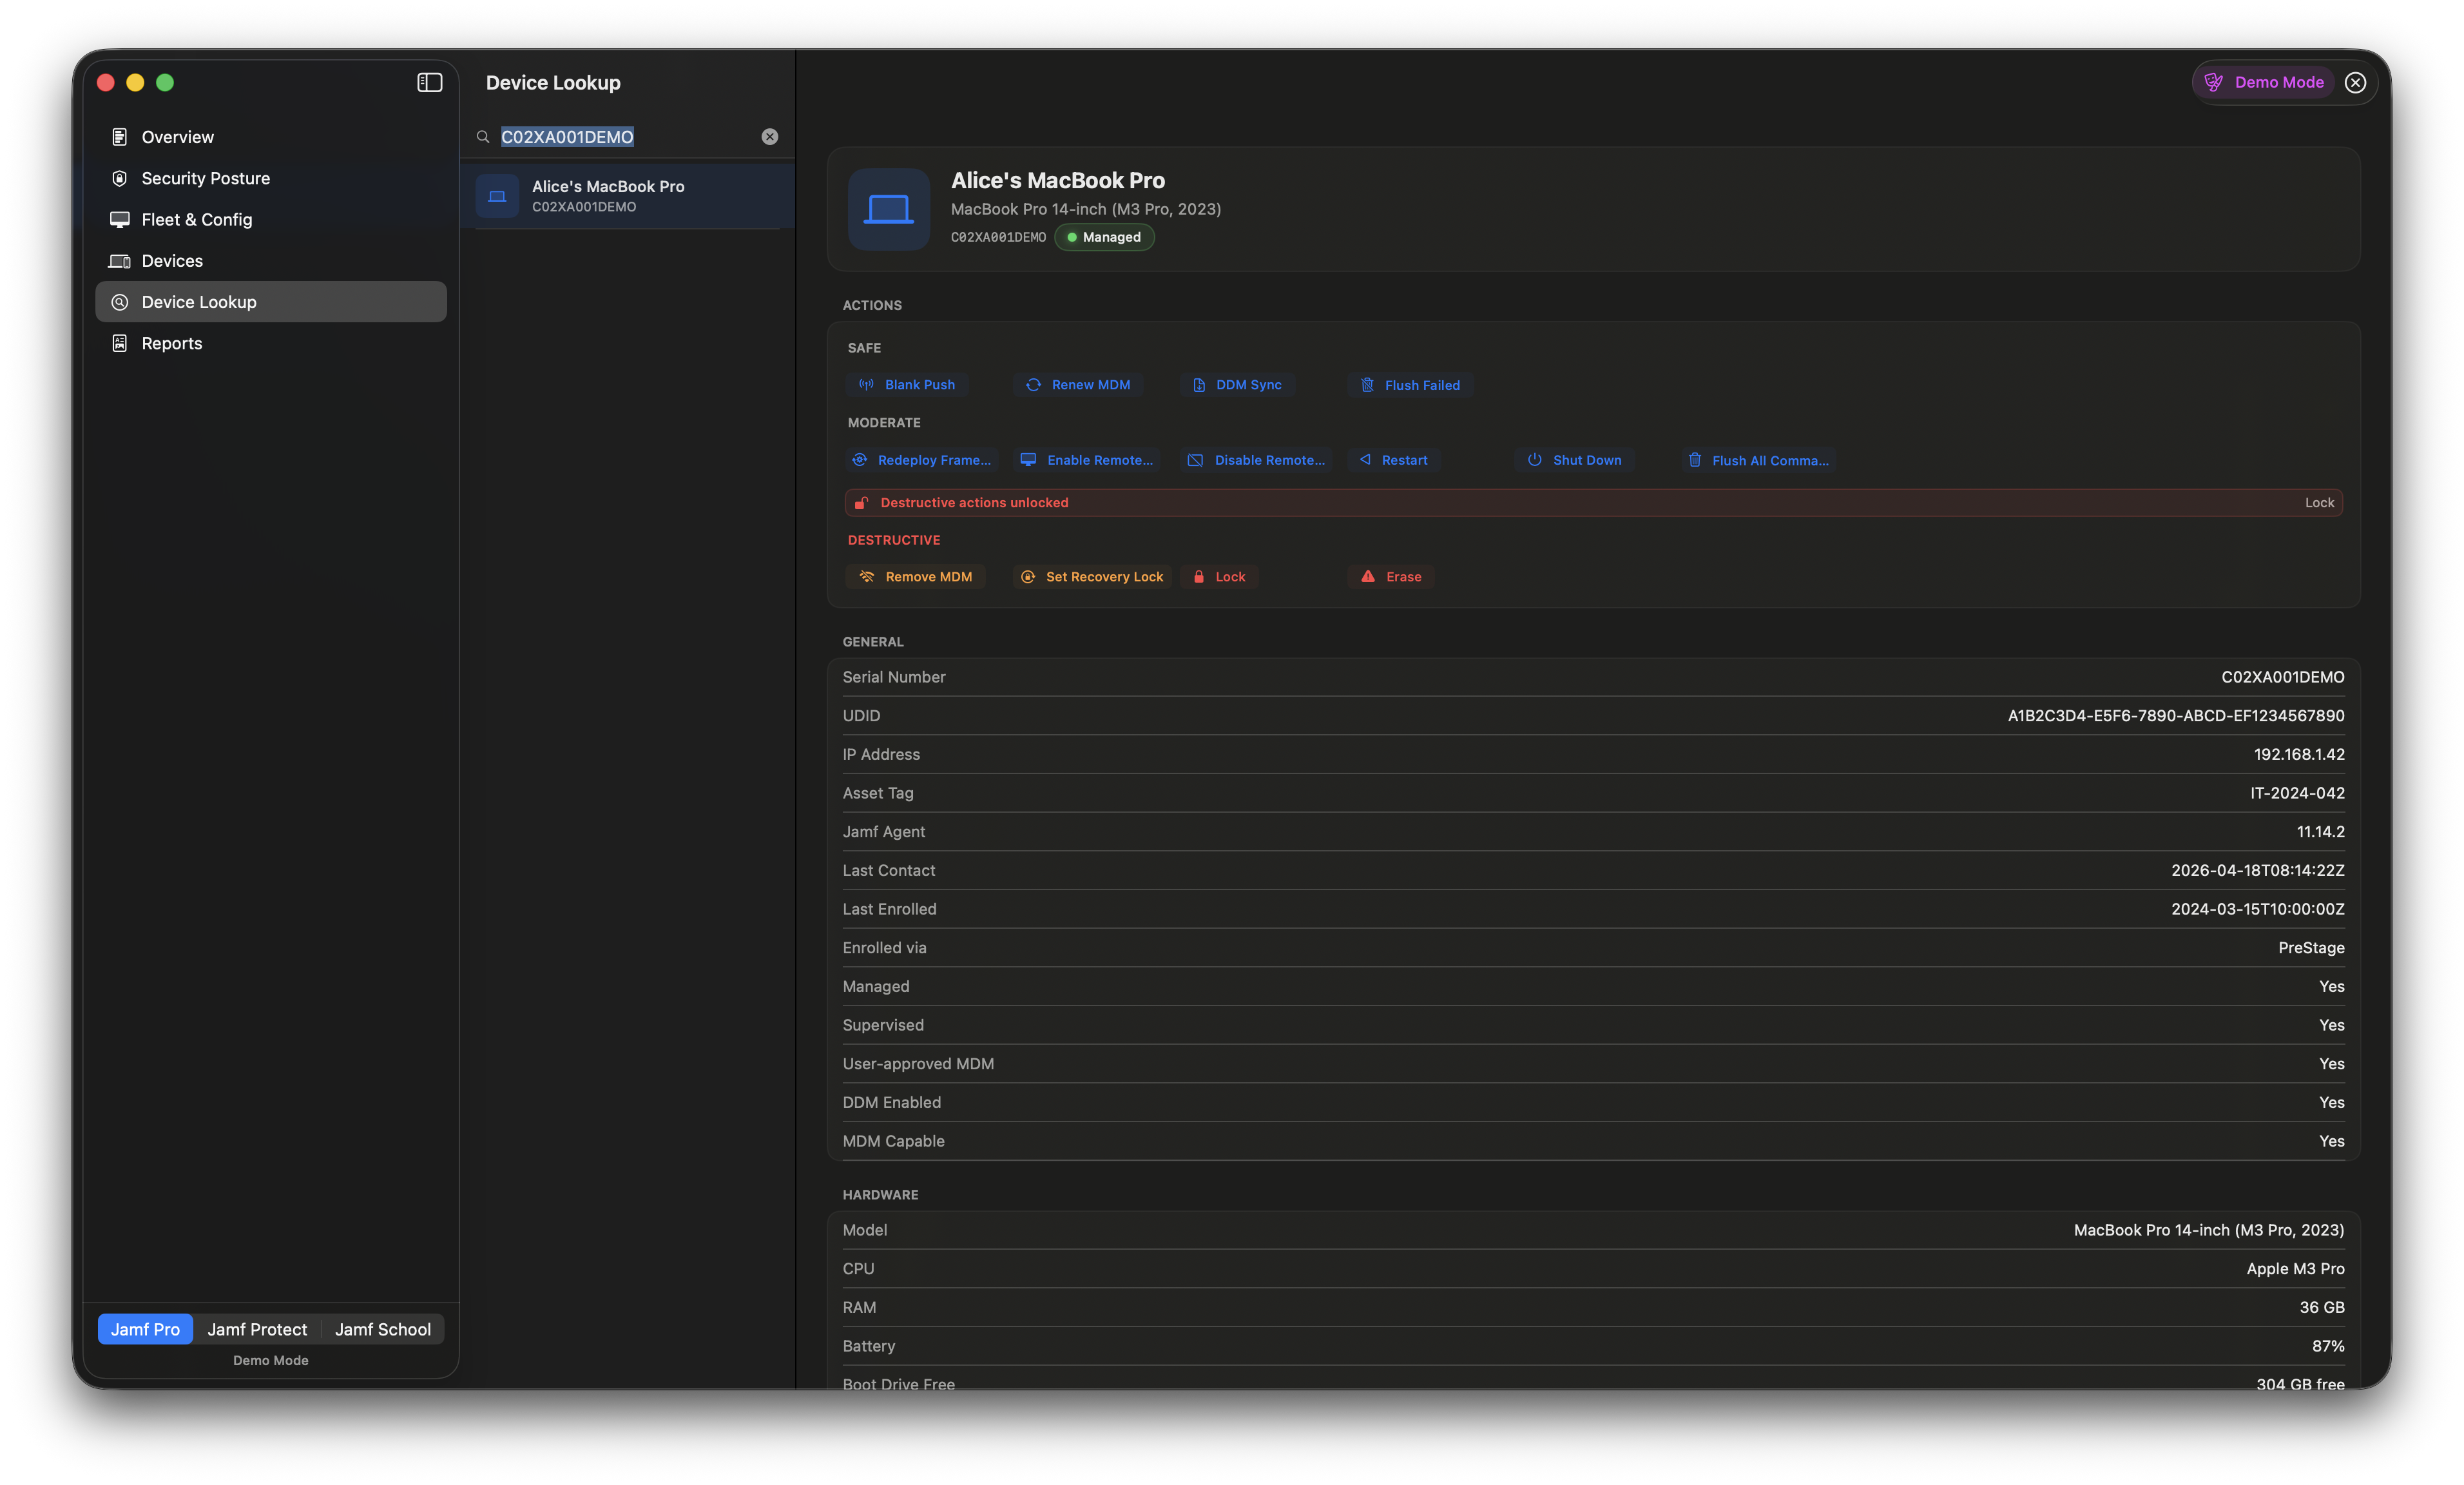2464x1485 pixels.
Task: Click the red Lock device button
Action: (1219, 577)
